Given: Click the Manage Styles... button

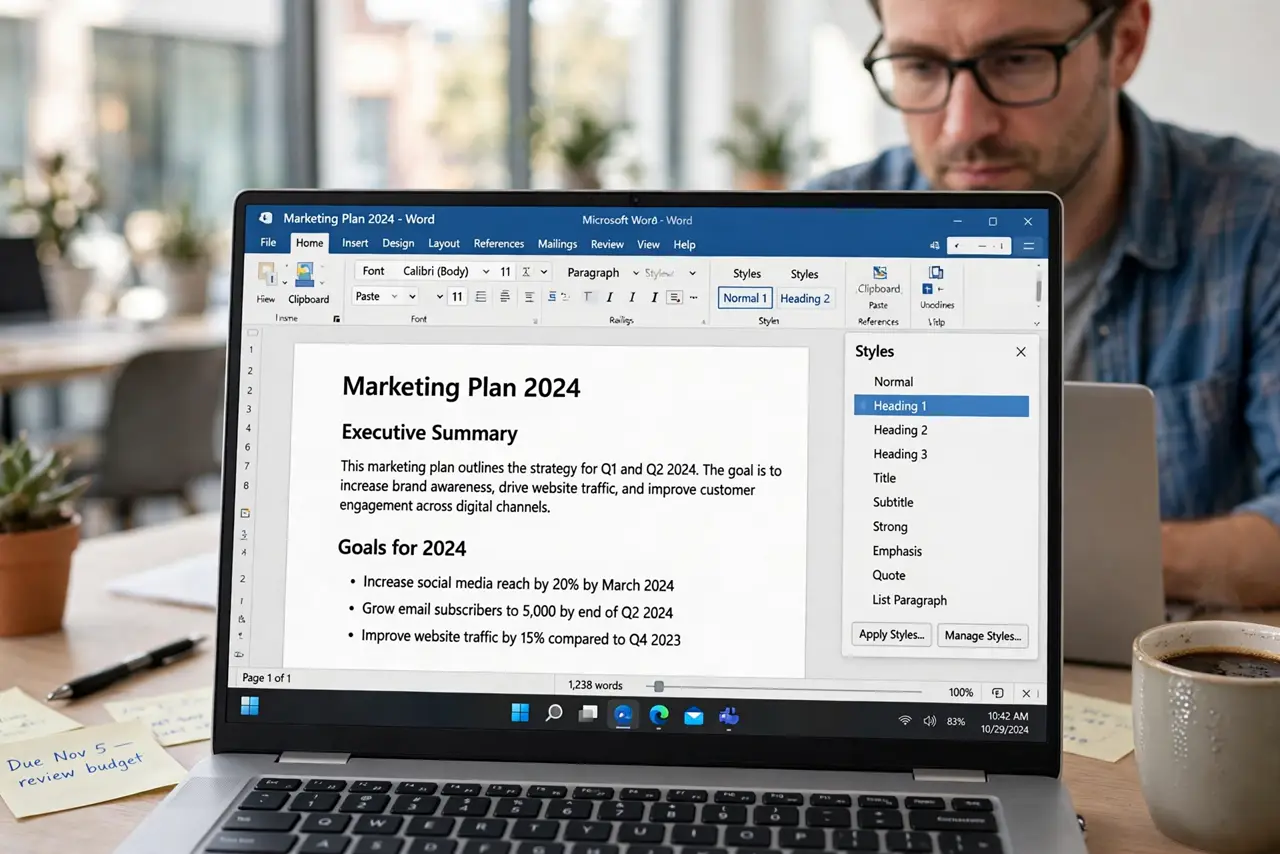Looking at the screenshot, I should point(982,636).
